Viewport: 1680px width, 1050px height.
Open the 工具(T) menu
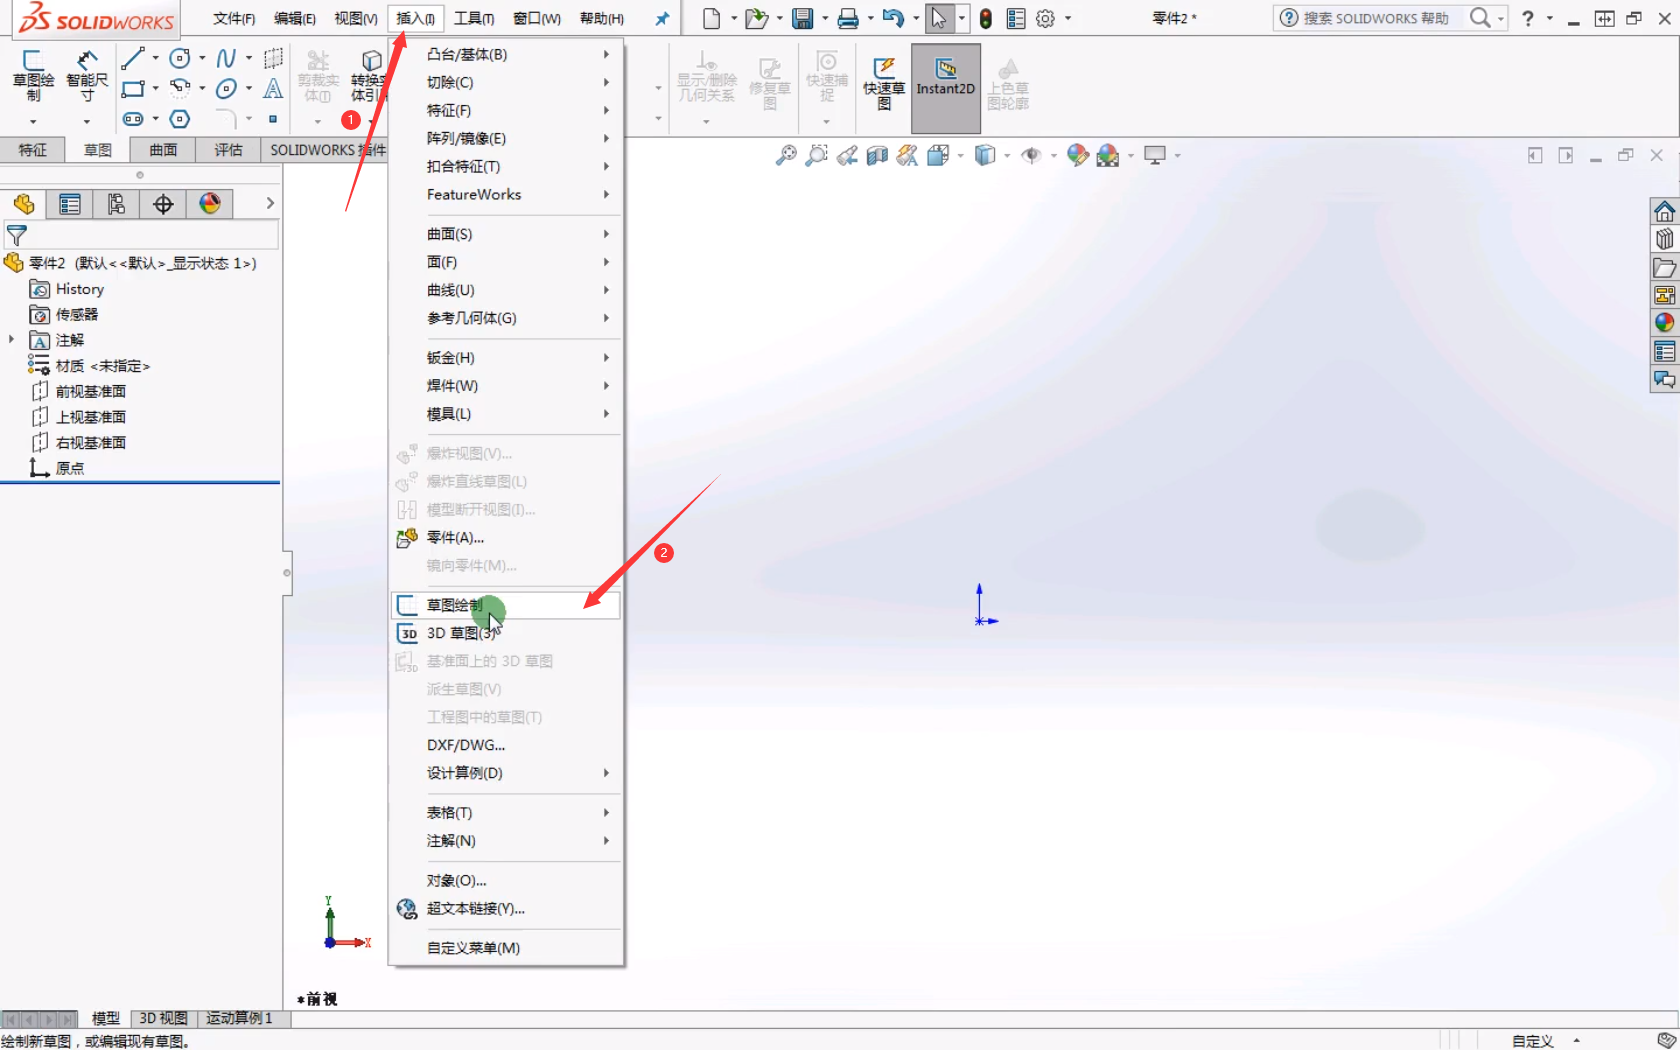(474, 18)
